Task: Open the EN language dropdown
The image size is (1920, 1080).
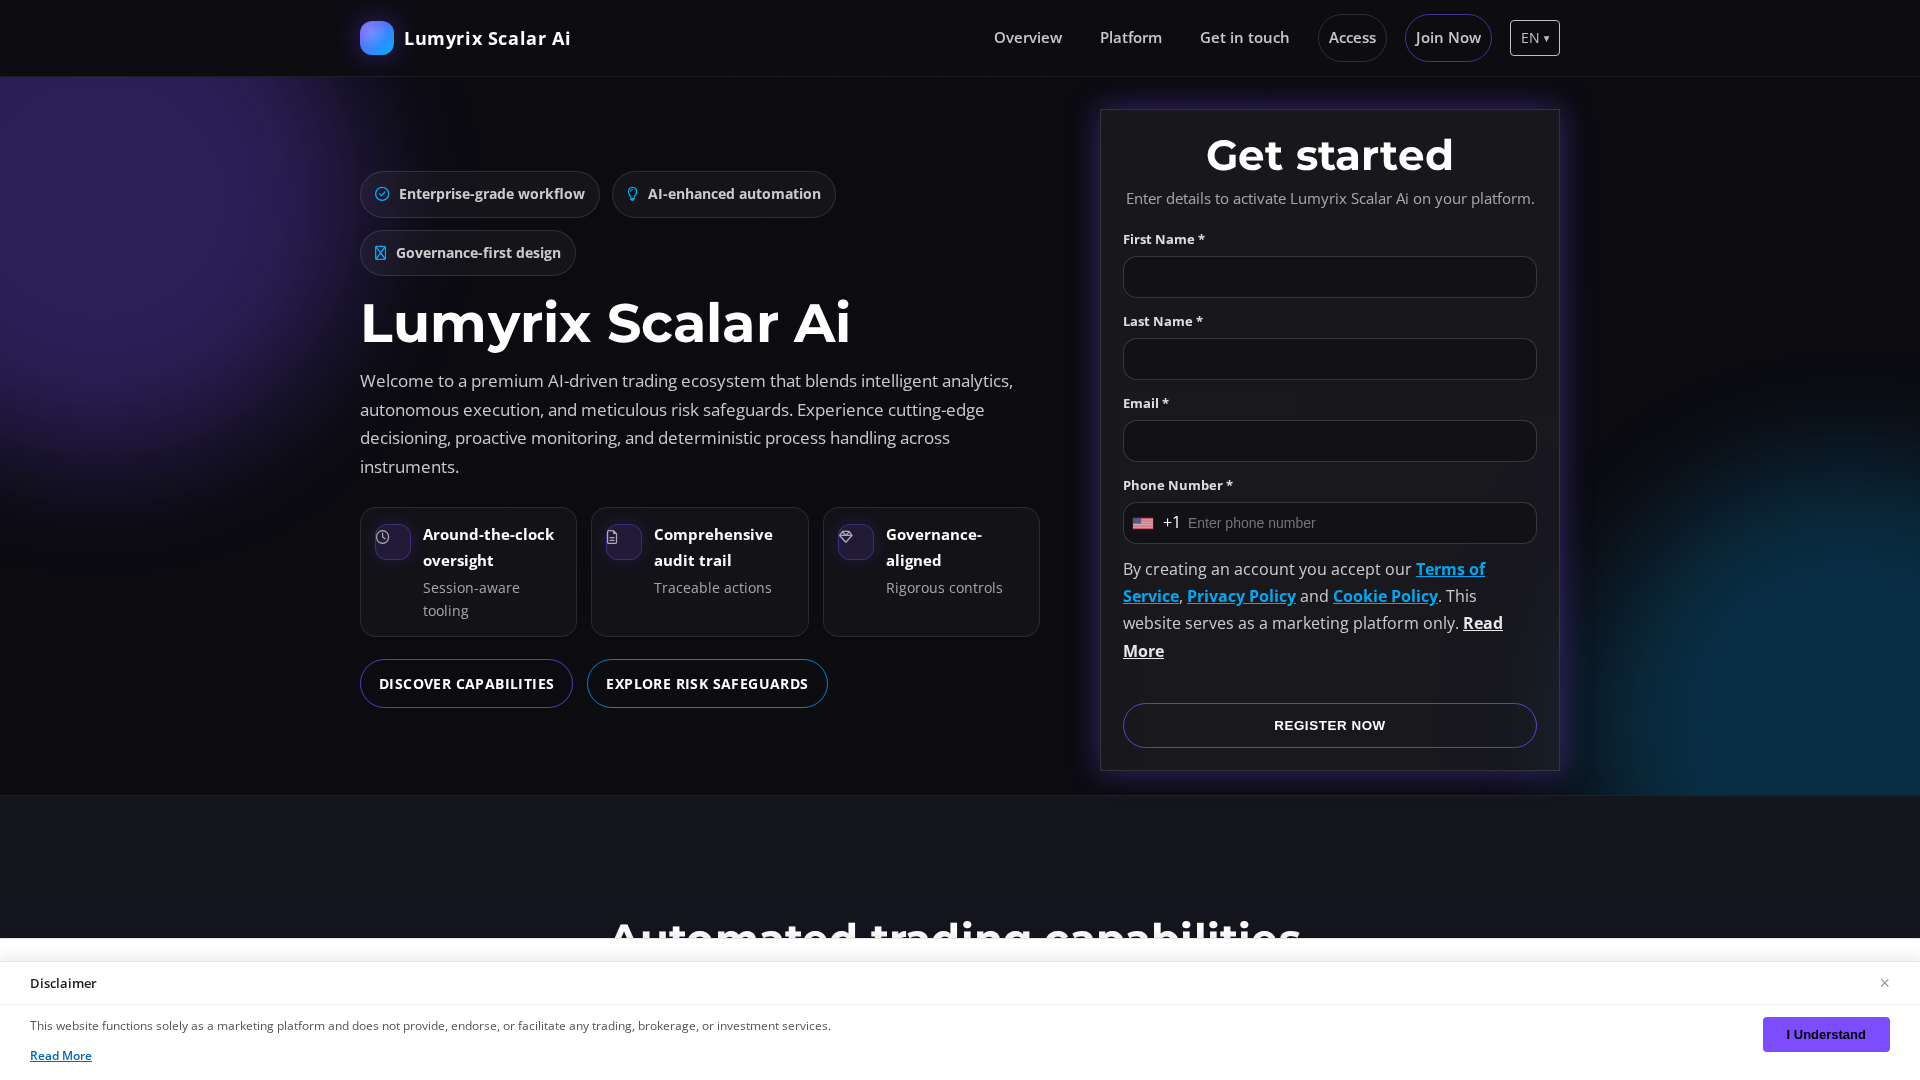Action: pyautogui.click(x=1535, y=38)
